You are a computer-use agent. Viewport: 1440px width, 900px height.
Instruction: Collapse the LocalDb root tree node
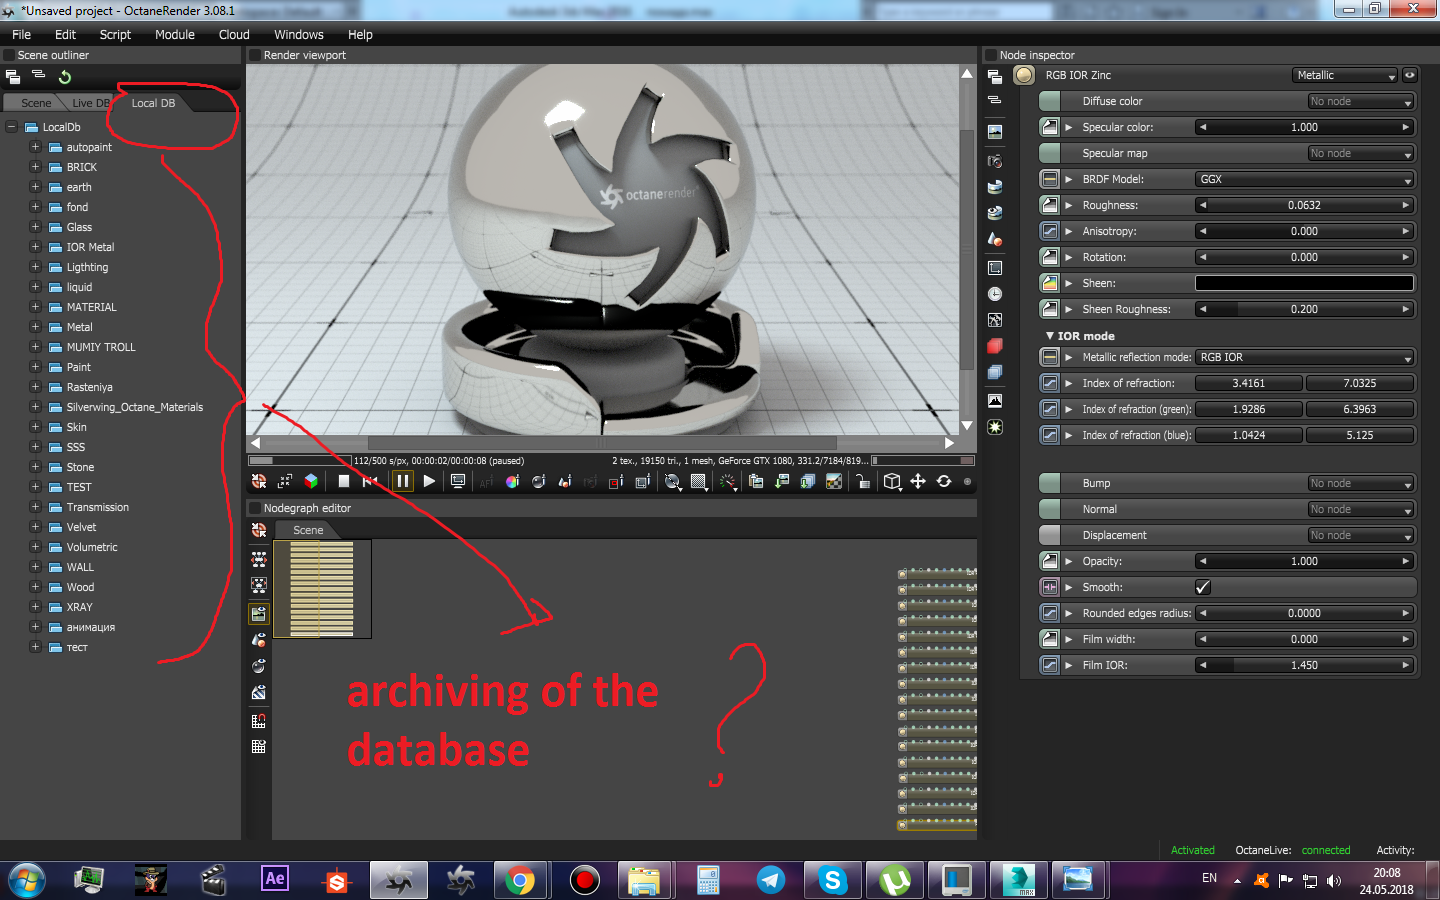[x=11, y=127]
